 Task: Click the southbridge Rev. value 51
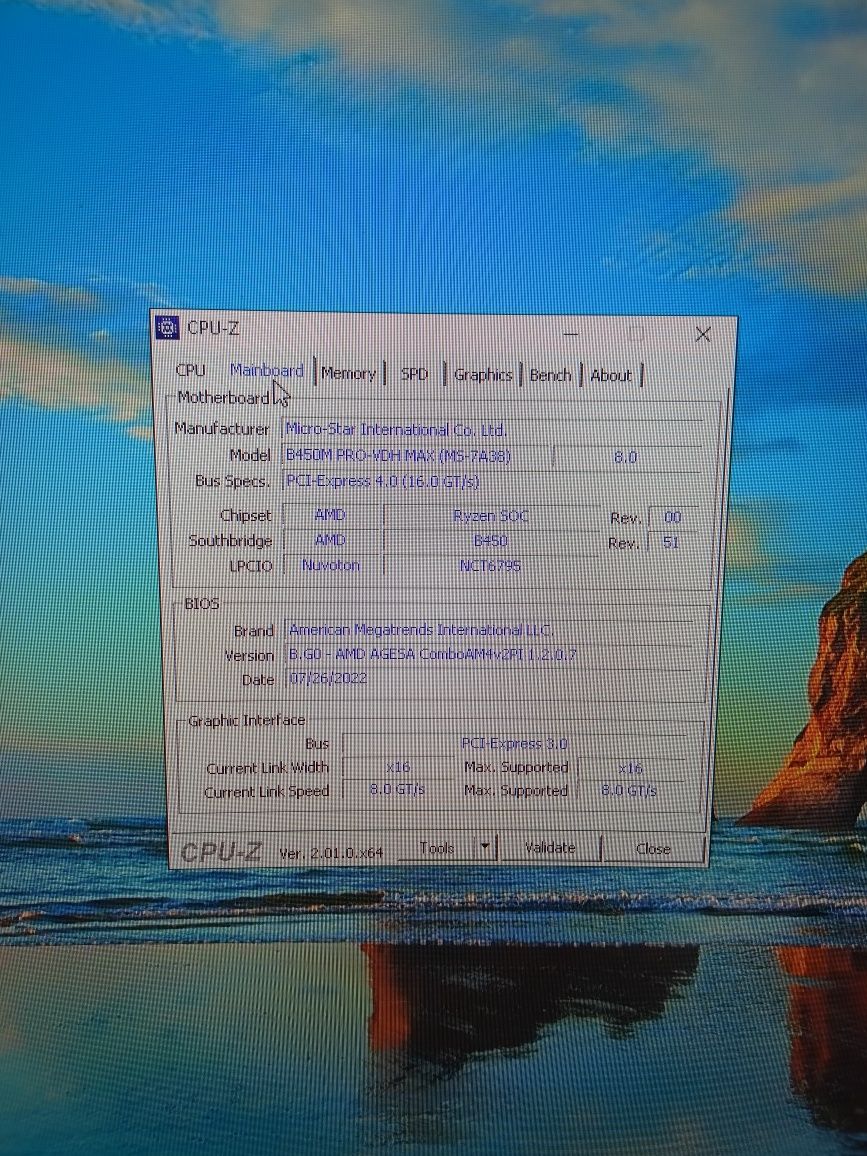tap(672, 543)
